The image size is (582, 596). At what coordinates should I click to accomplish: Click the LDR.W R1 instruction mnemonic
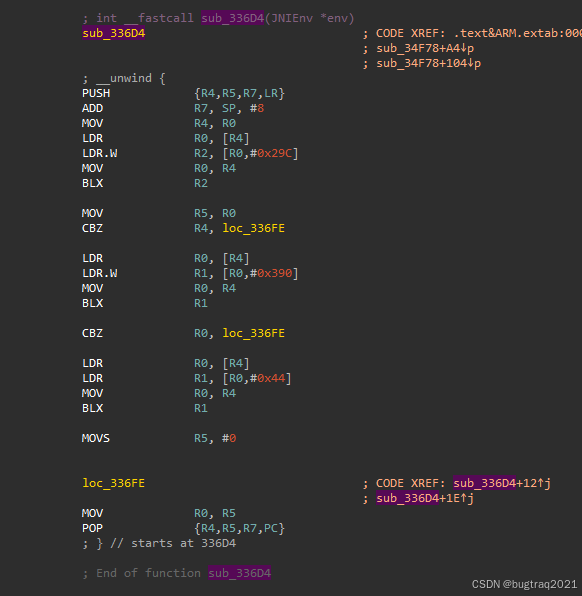100,273
